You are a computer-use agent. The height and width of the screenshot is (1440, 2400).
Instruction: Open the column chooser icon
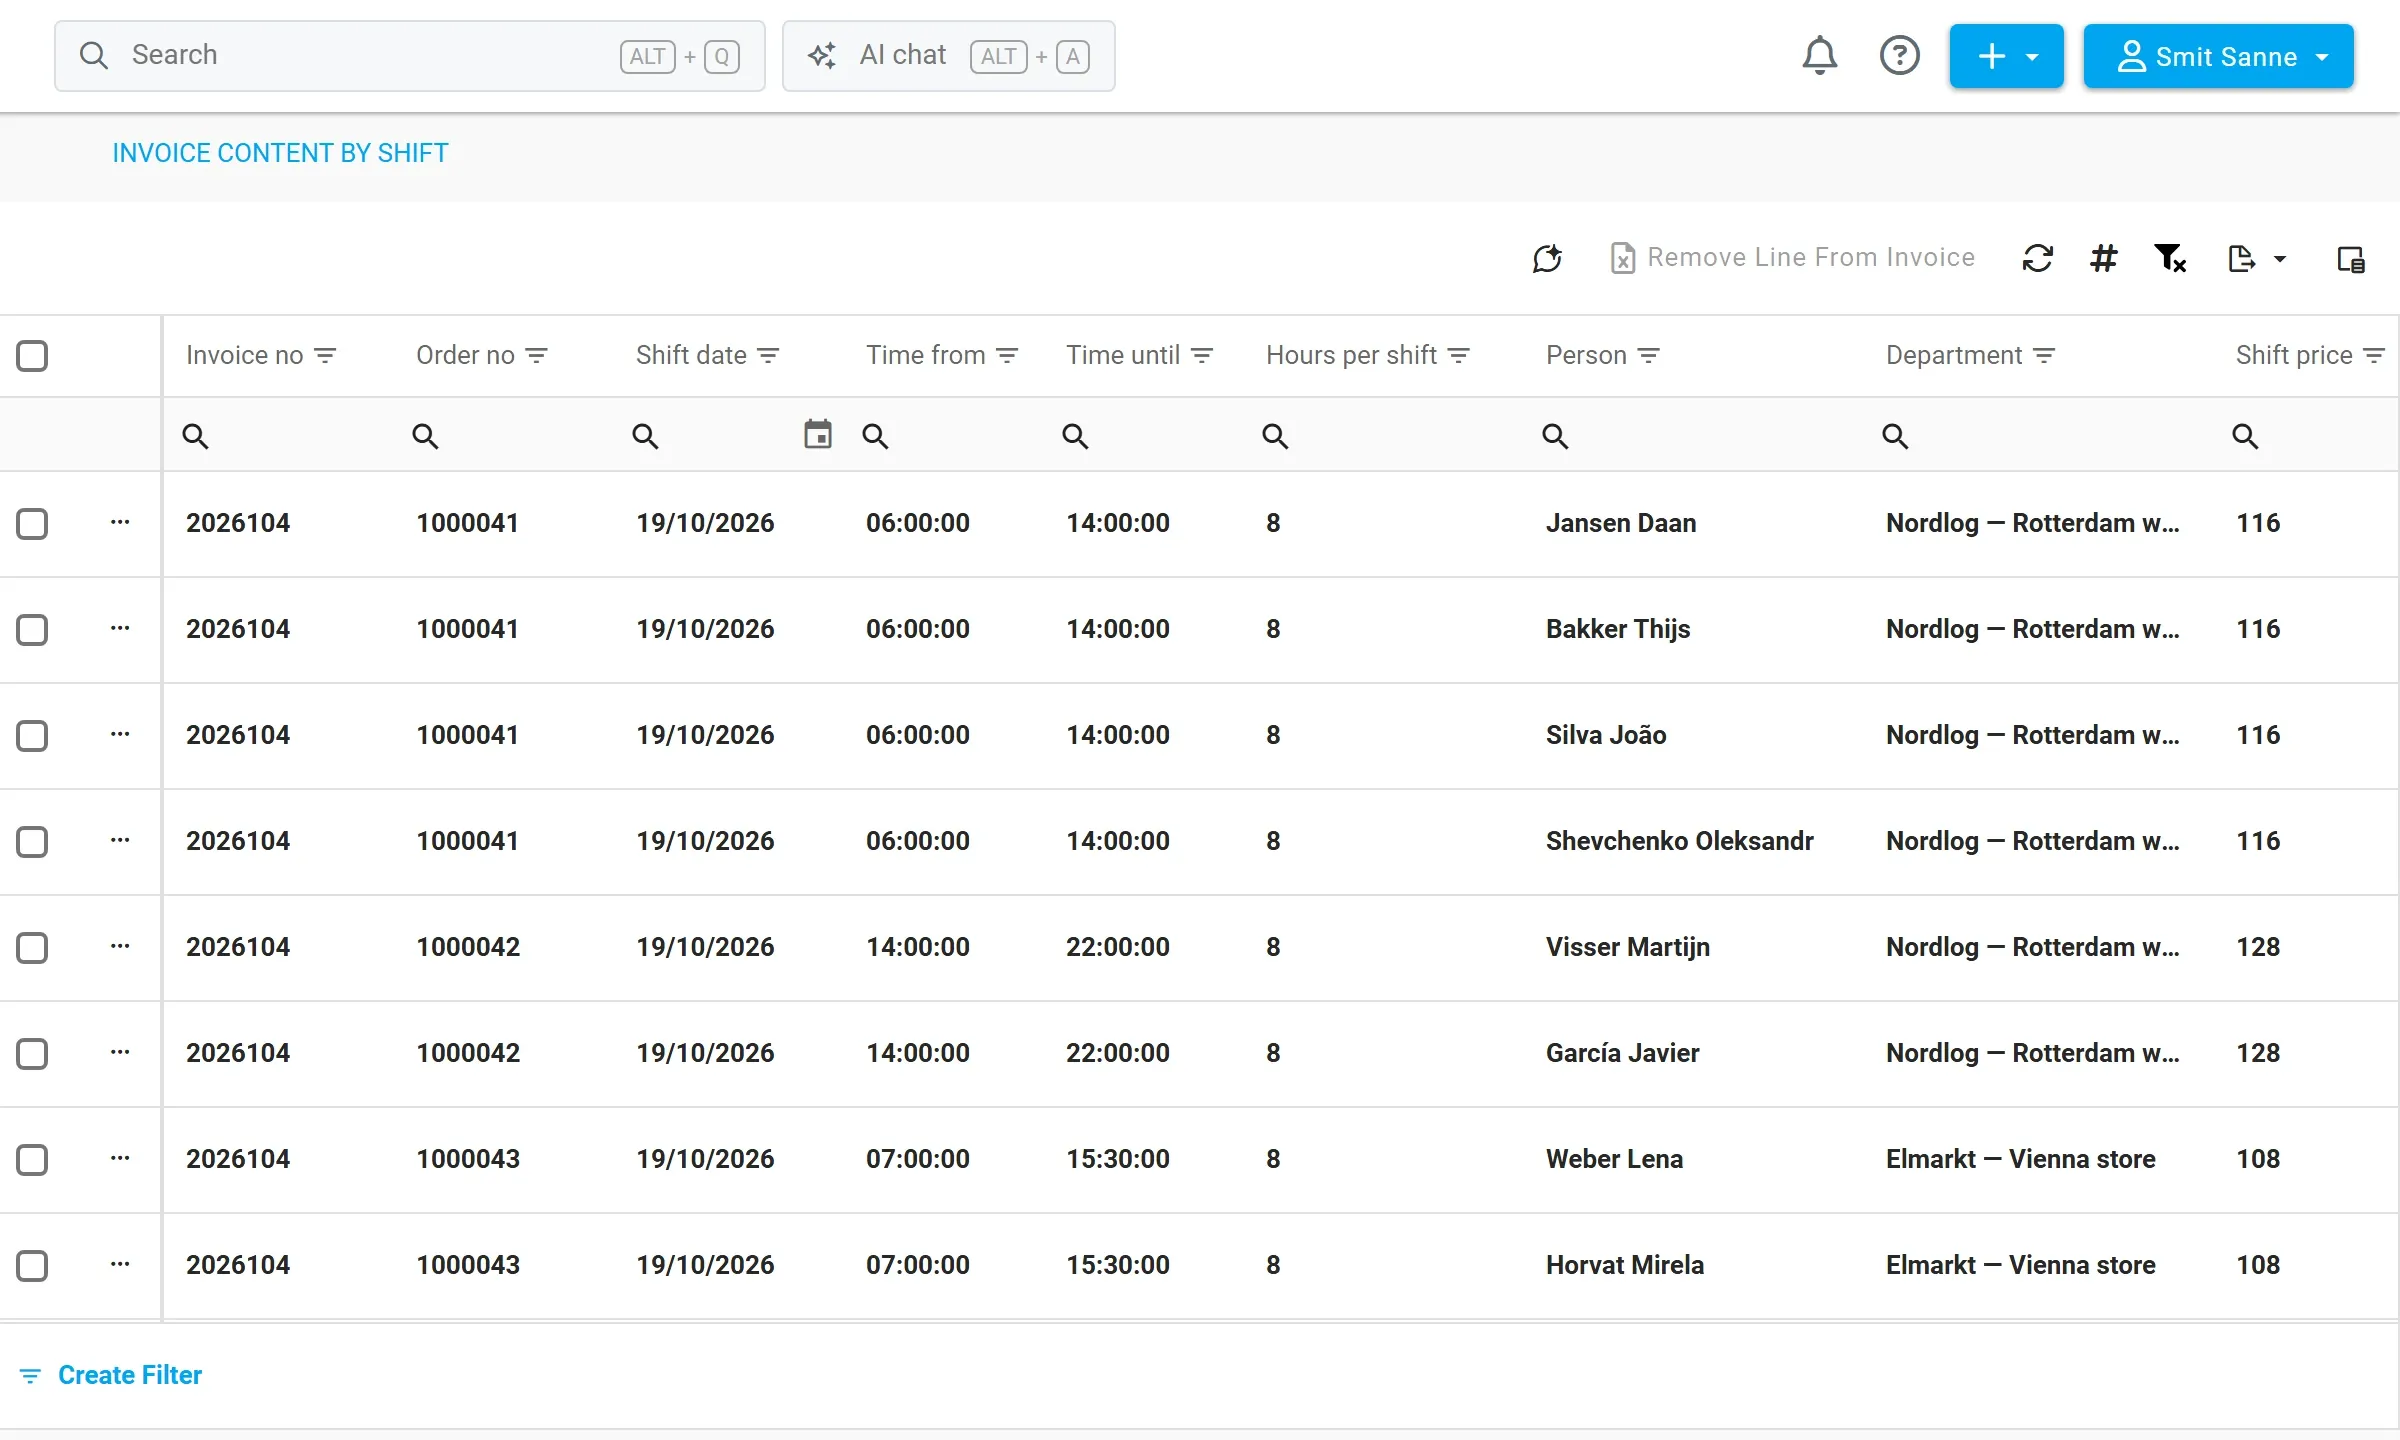click(2351, 259)
